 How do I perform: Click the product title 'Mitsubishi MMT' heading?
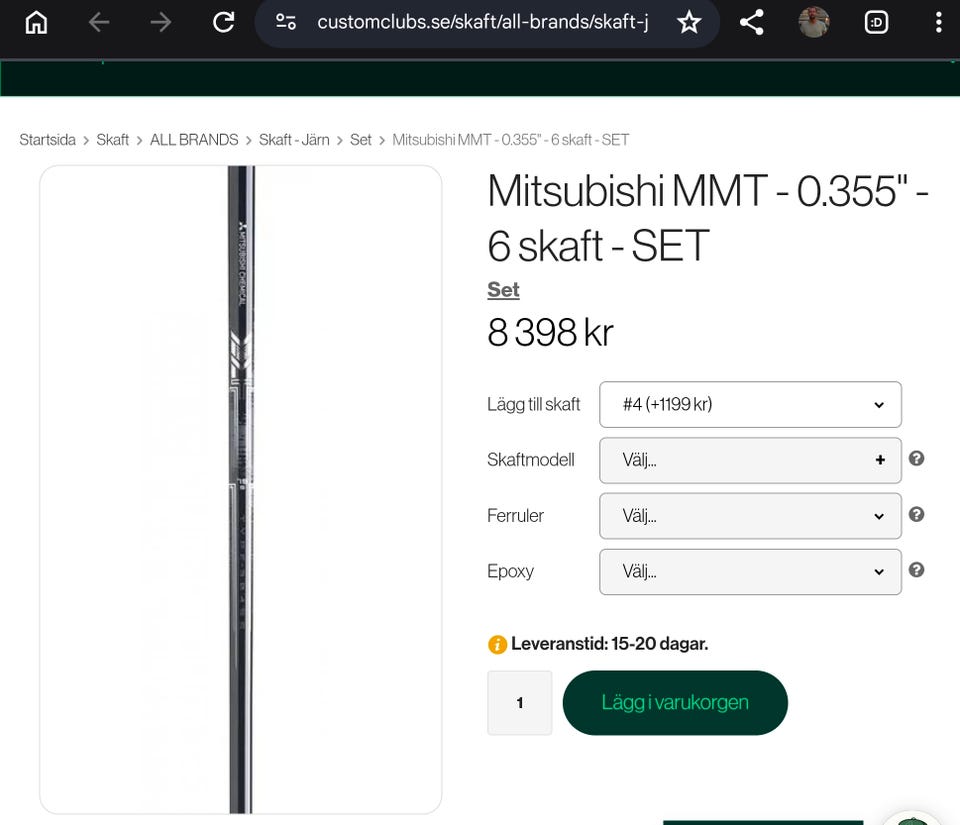click(708, 218)
